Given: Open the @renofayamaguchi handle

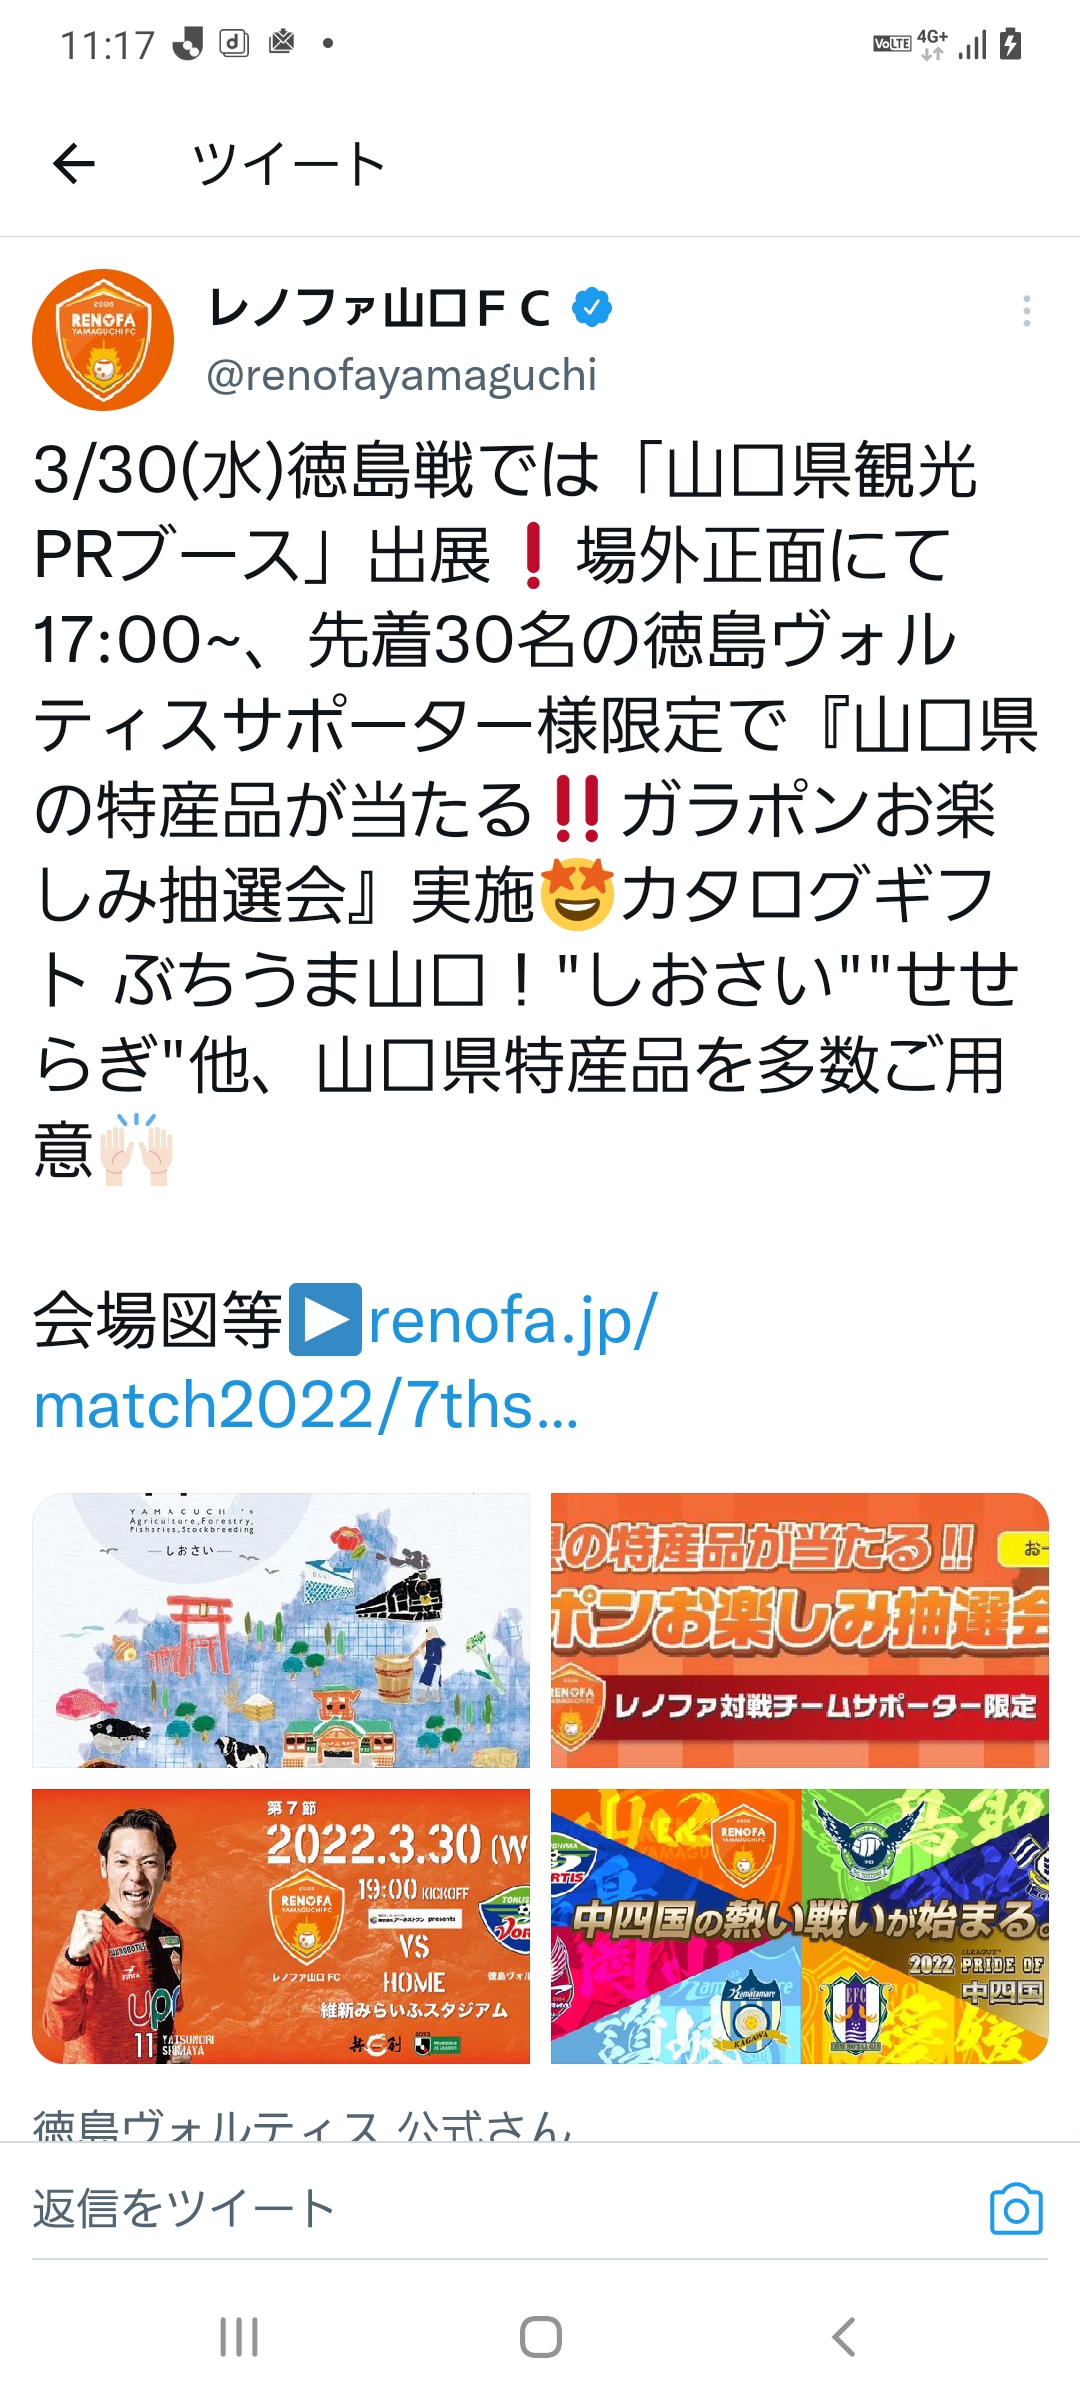Looking at the screenshot, I should click(401, 375).
